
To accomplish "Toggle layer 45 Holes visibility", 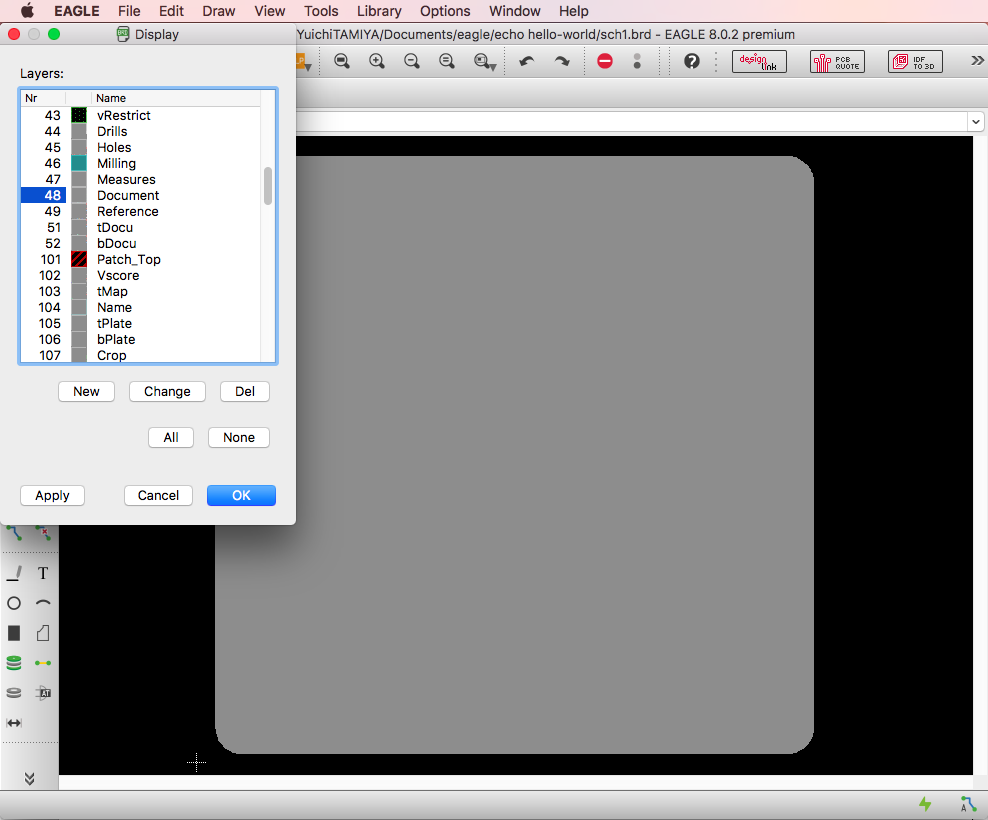I will [x=43, y=147].
